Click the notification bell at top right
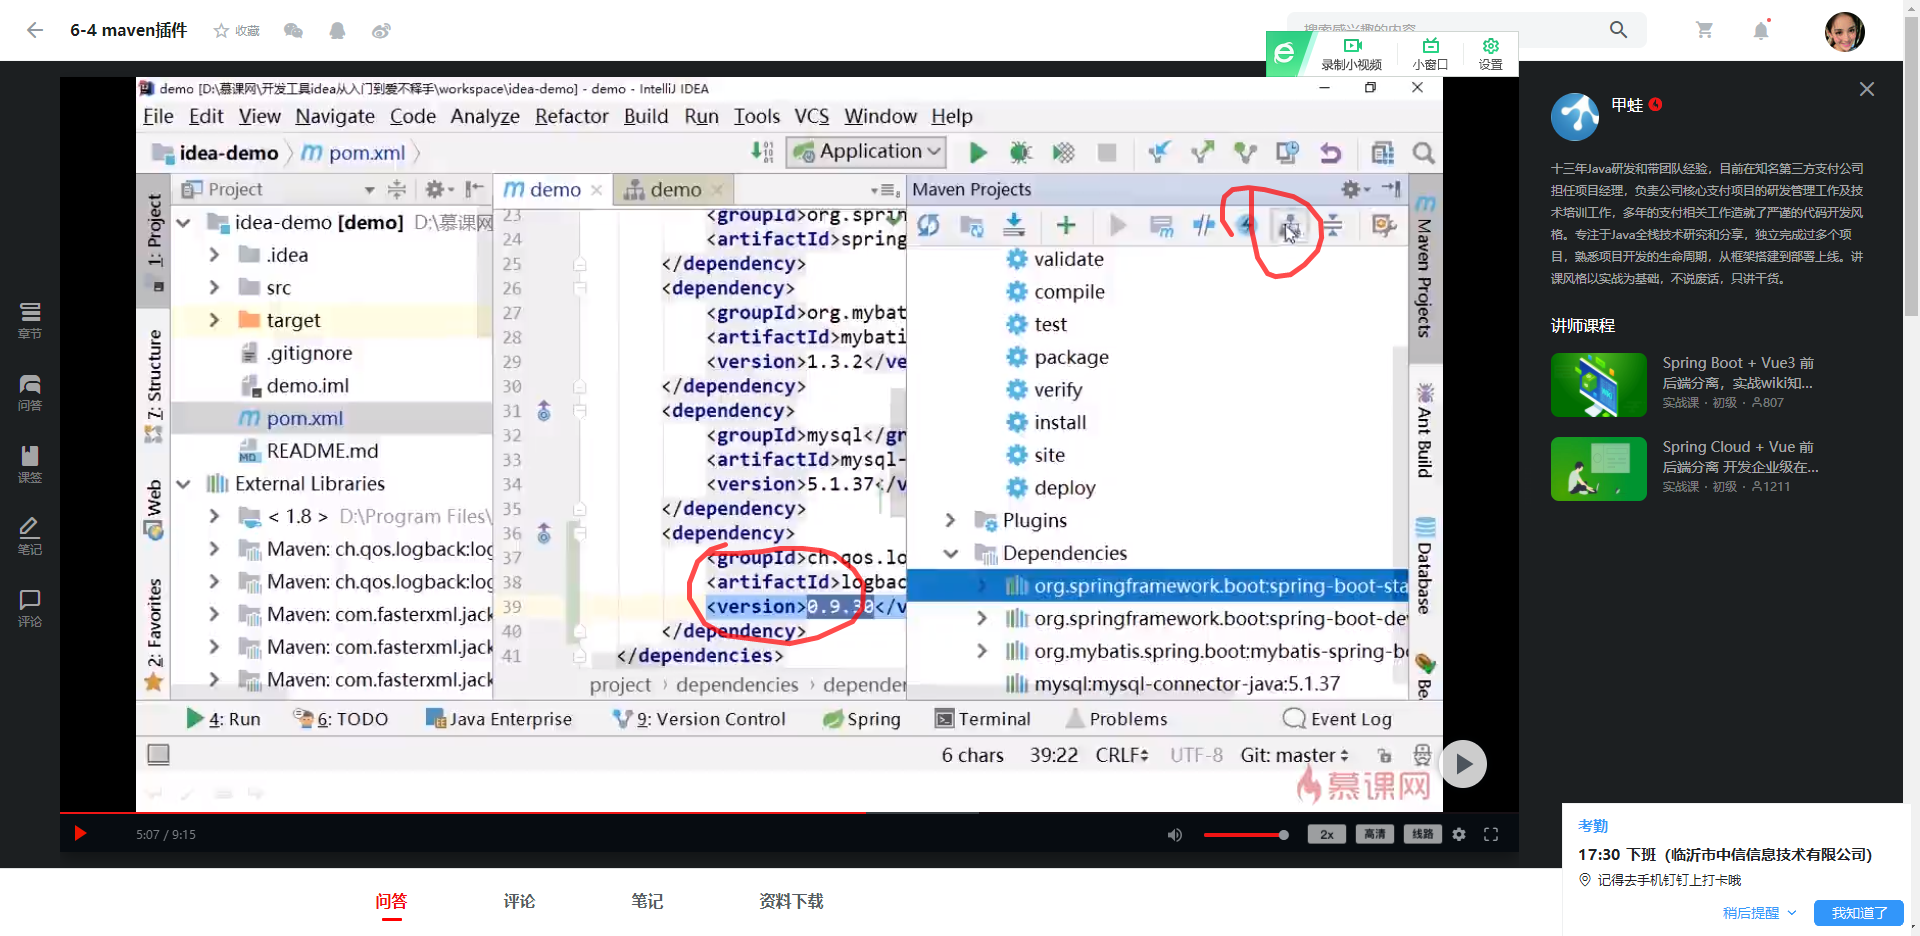 click(x=1761, y=30)
